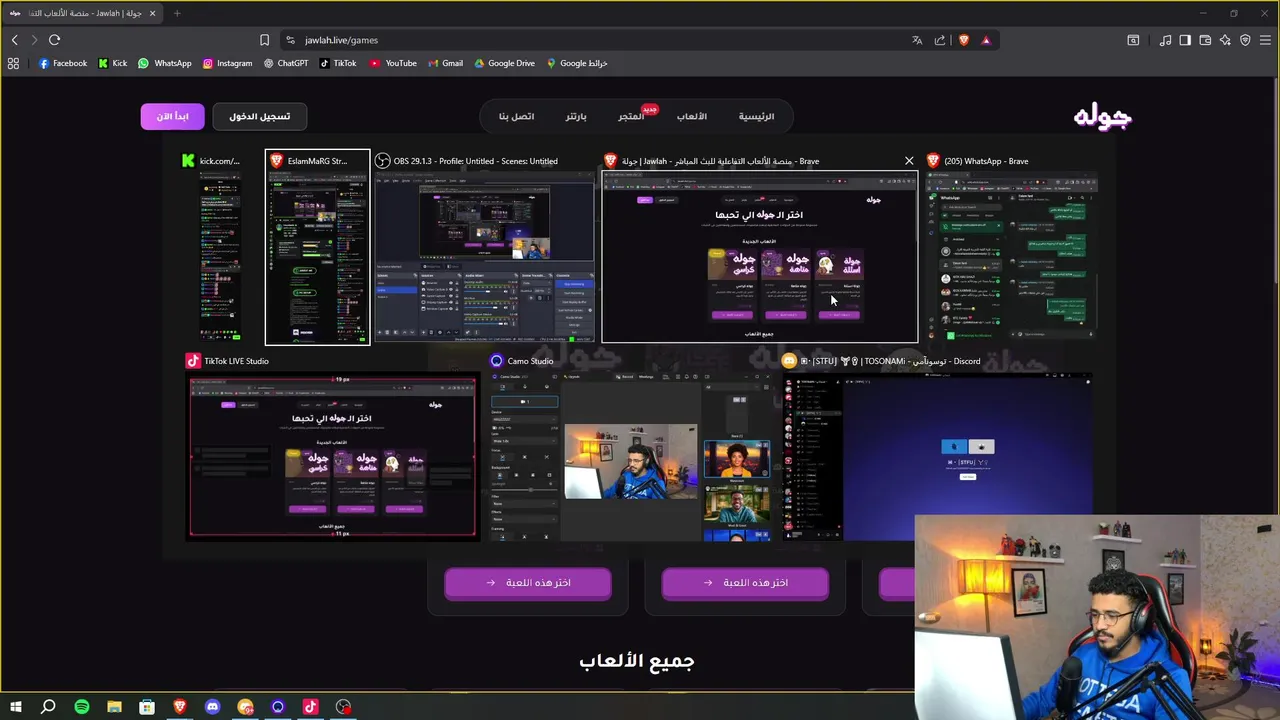Open File Explorer from the taskbar
This screenshot has height=720, width=1280.
tap(114, 707)
